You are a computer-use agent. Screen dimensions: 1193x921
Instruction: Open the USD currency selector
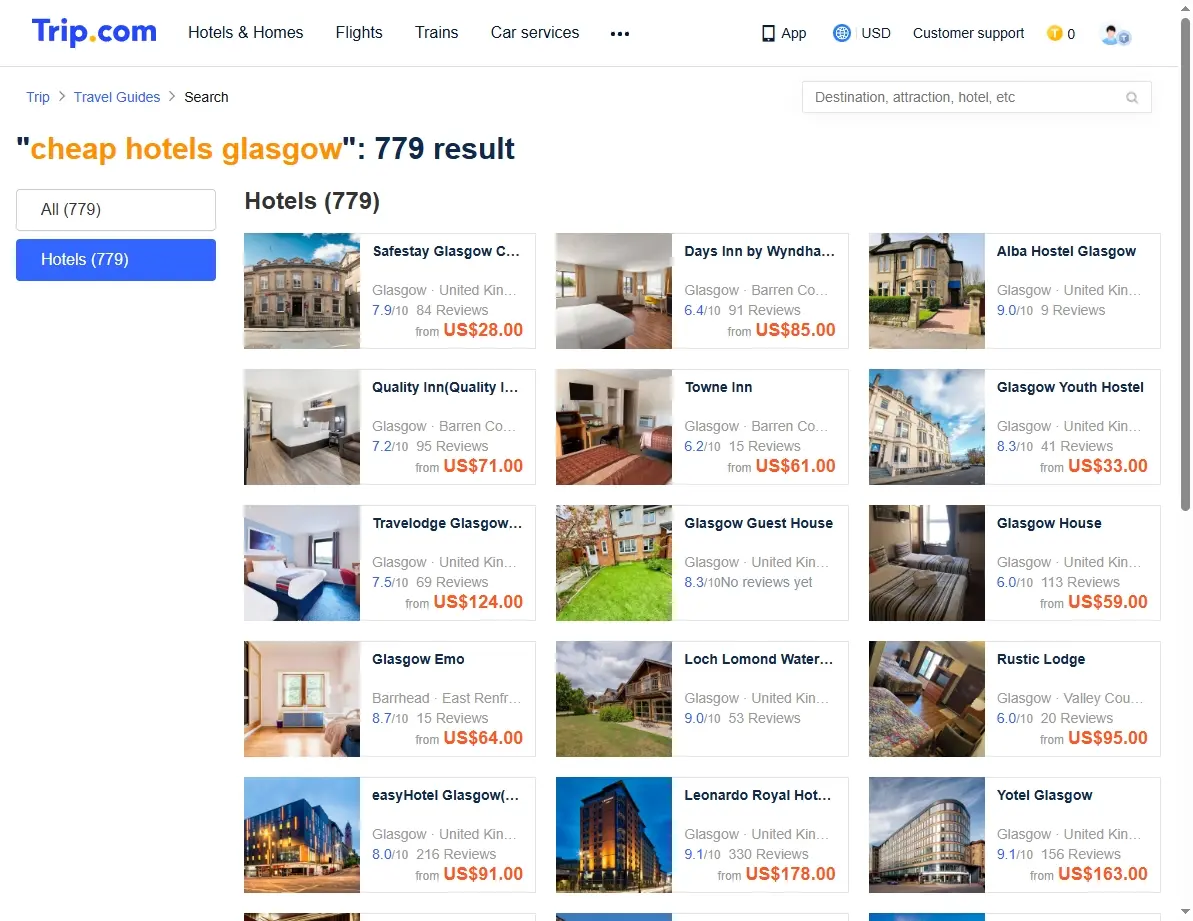click(876, 33)
